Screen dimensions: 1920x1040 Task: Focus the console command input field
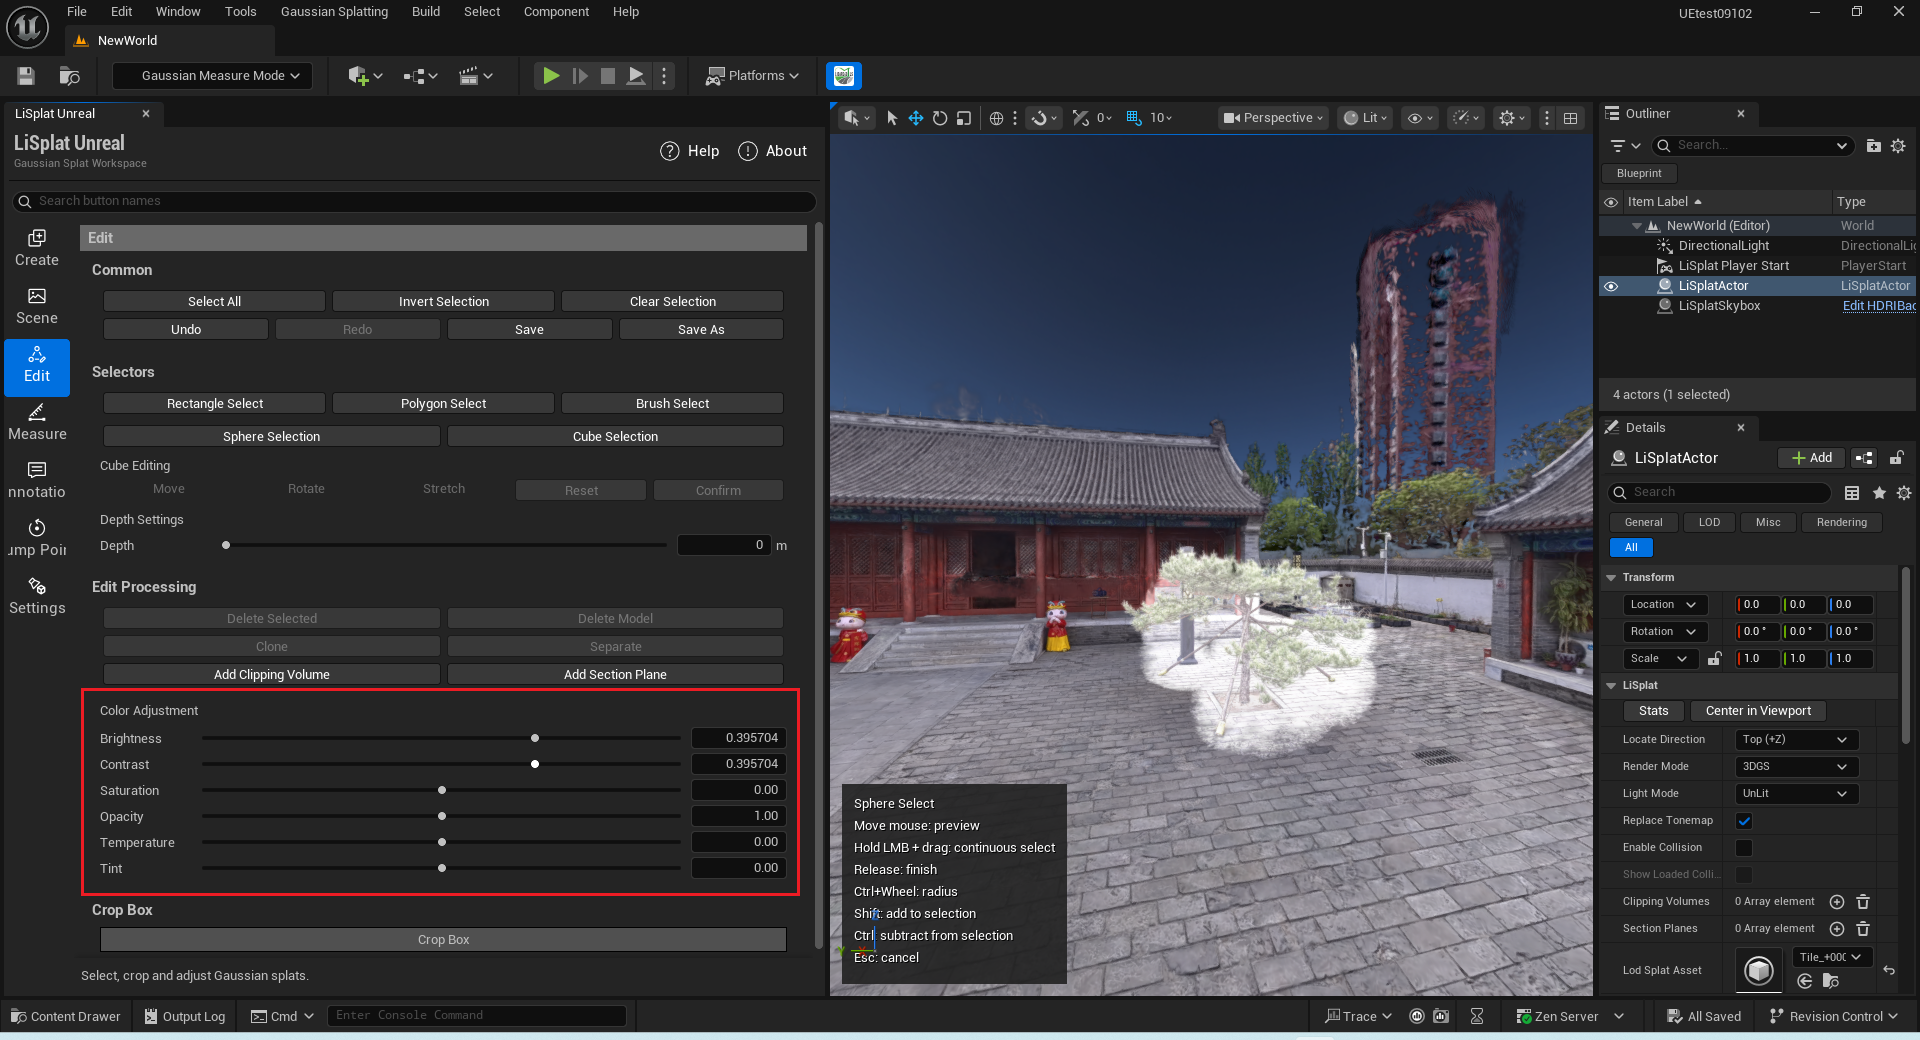coord(477,1016)
